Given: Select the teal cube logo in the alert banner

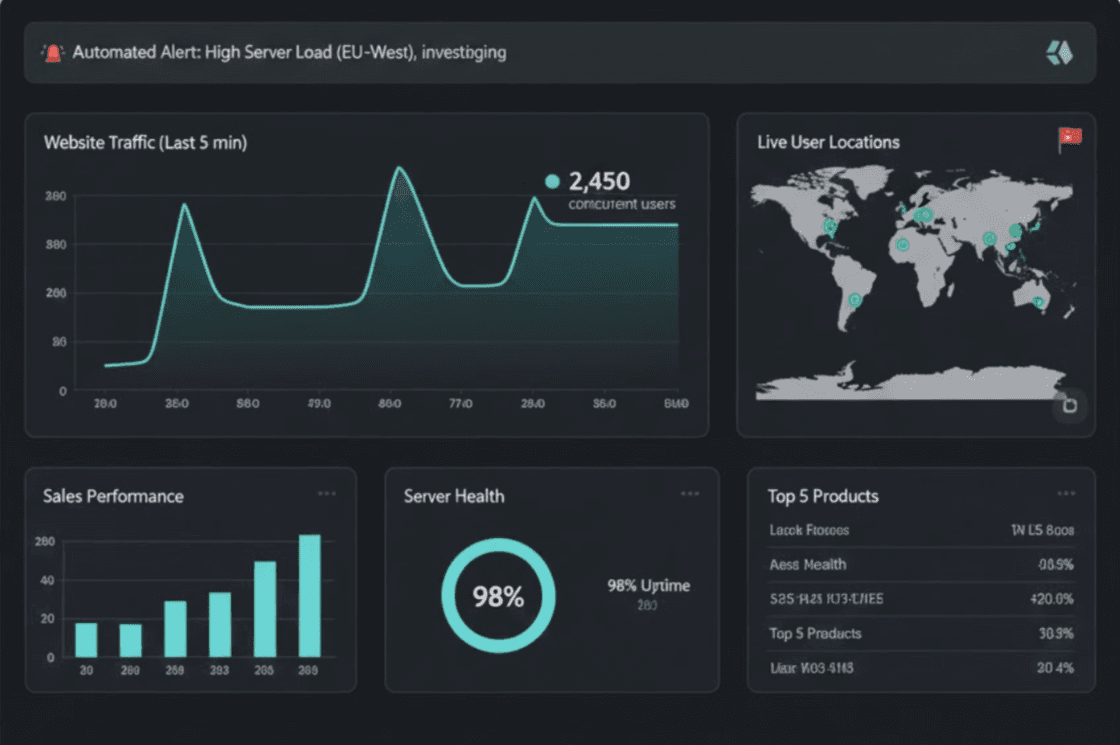Looking at the screenshot, I should pyautogui.click(x=1058, y=51).
